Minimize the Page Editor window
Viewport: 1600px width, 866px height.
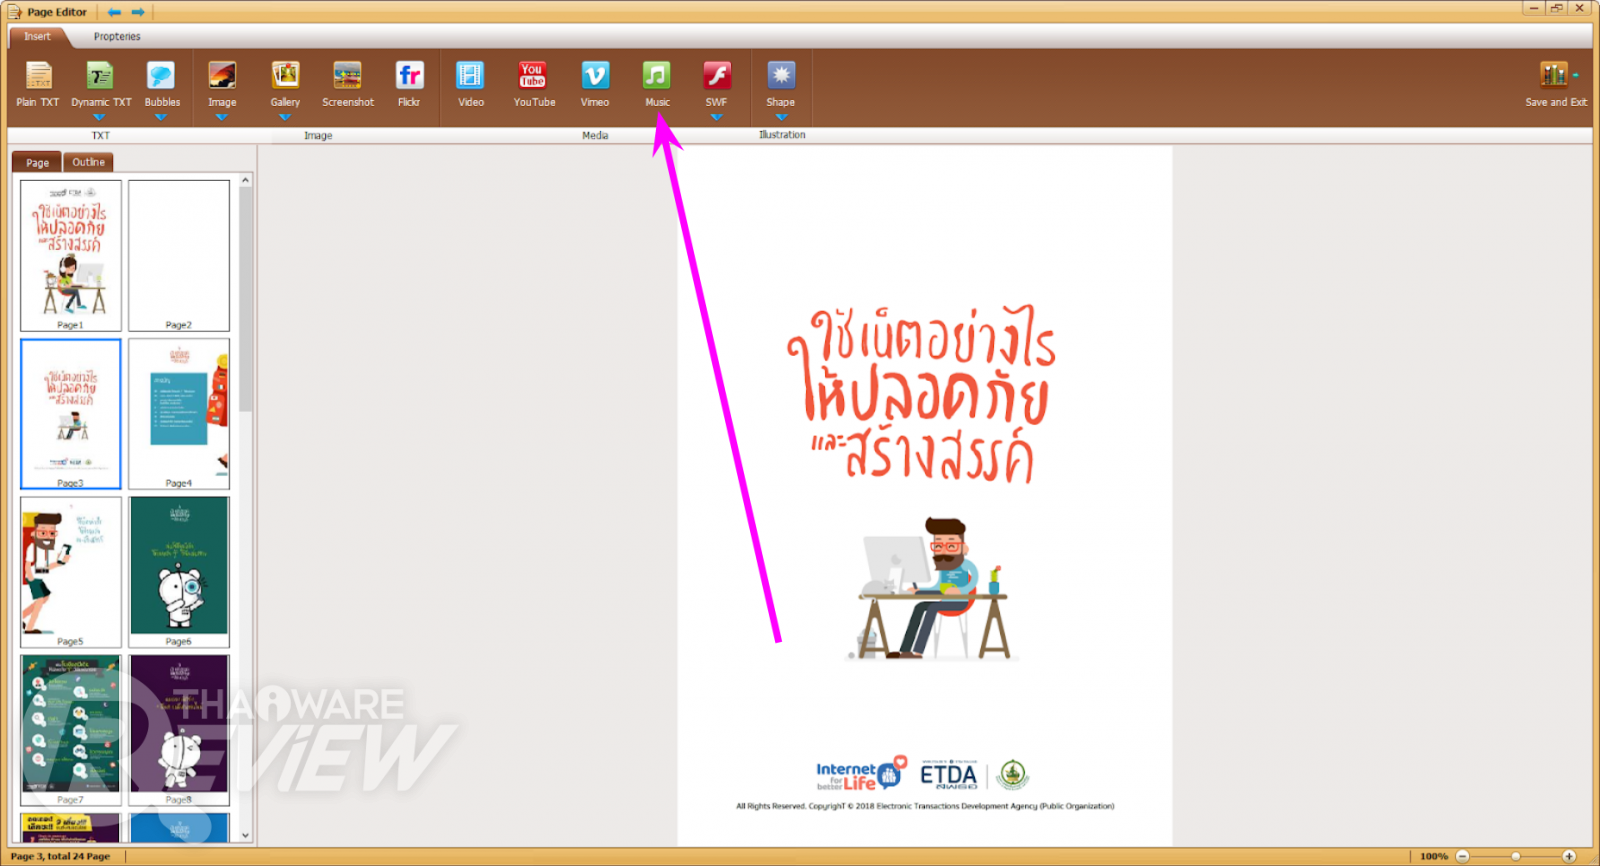click(x=1534, y=8)
